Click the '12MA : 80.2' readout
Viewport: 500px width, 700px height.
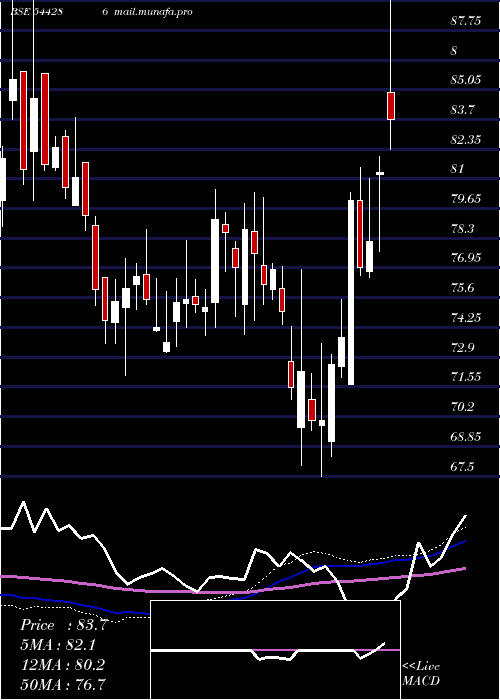[63, 665]
